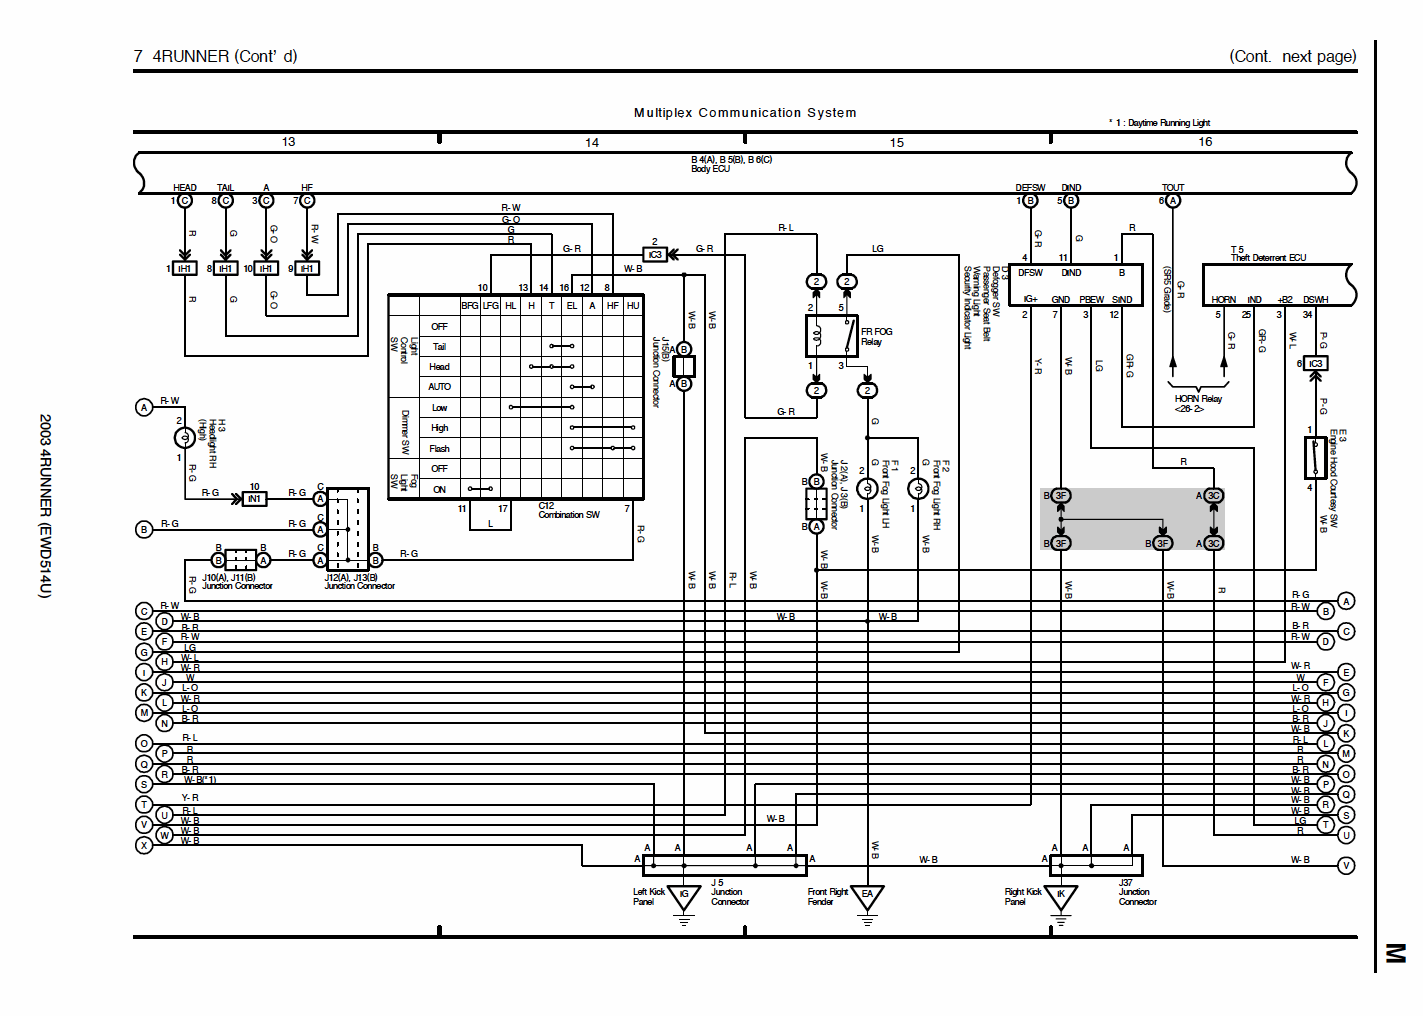Click the 'HORN Relay <26-2>' label

(1198, 404)
